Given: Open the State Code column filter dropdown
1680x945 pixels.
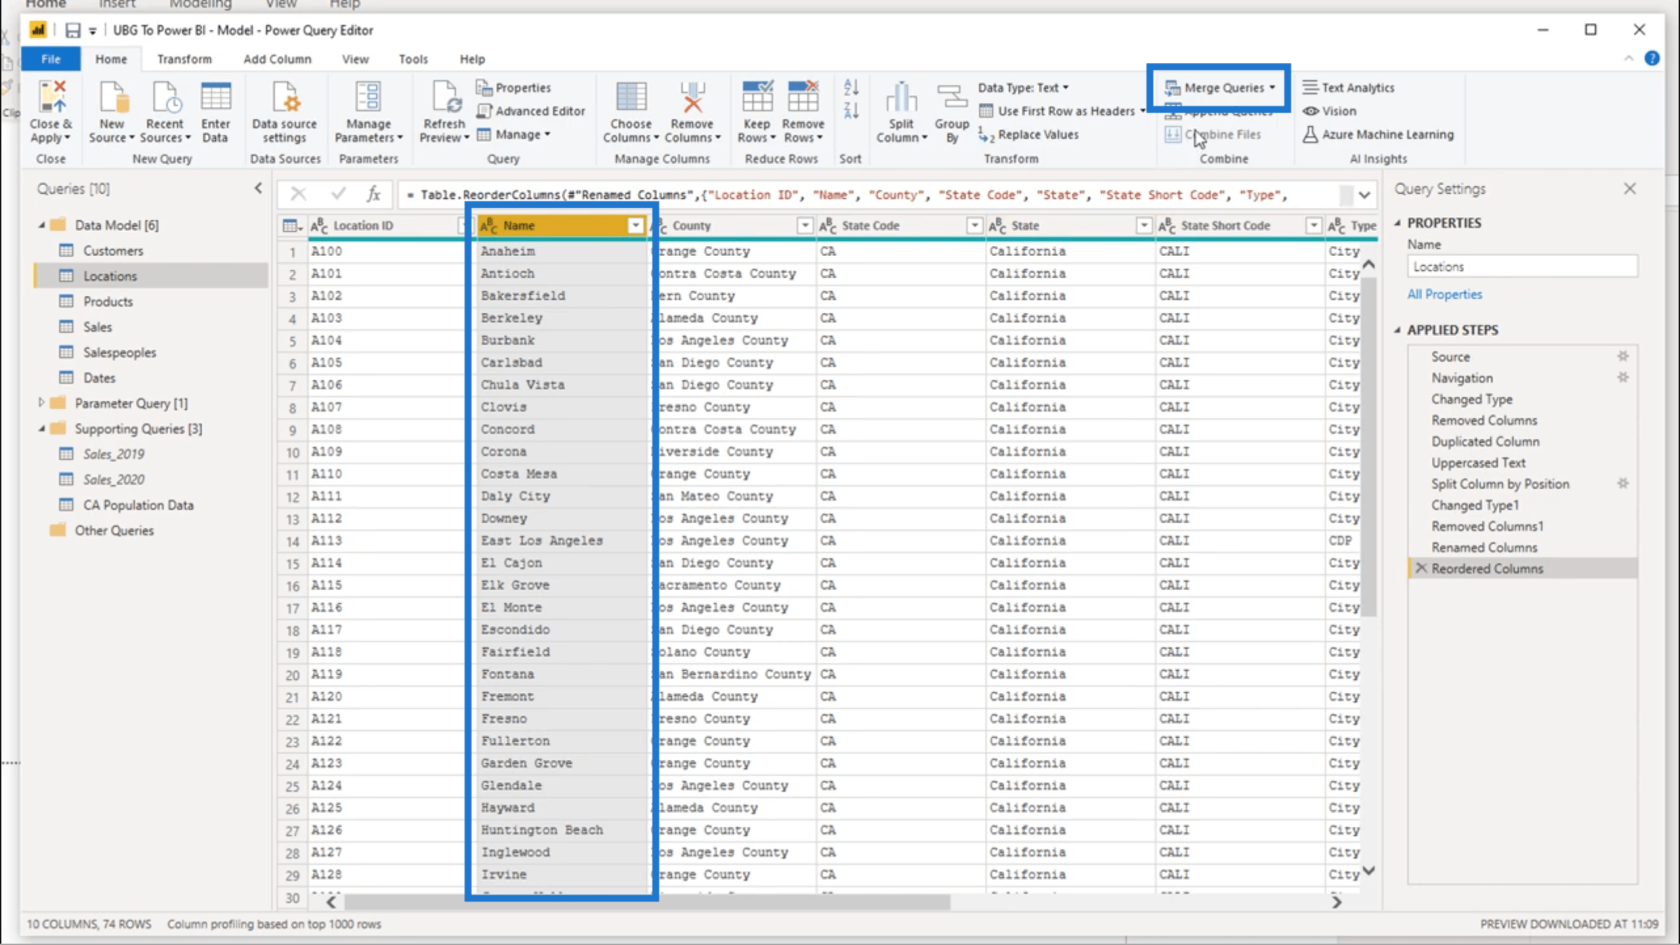Looking at the screenshot, I should [974, 226].
